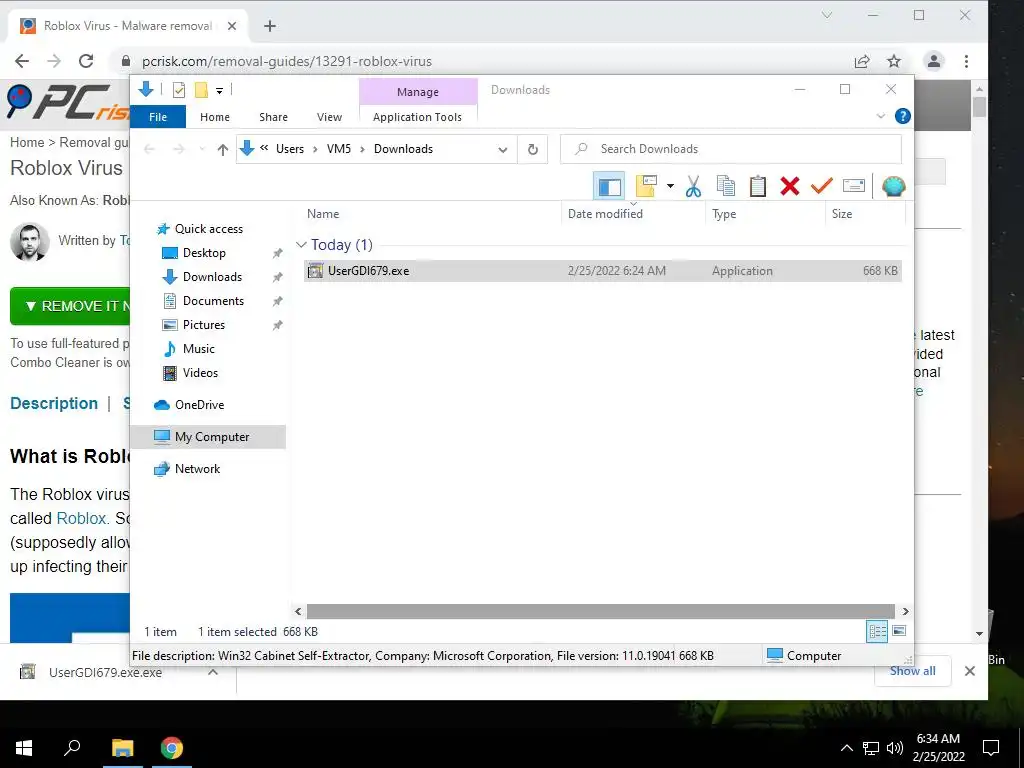The height and width of the screenshot is (768, 1024).
Task: Go up one folder level arrow
Action: point(223,150)
